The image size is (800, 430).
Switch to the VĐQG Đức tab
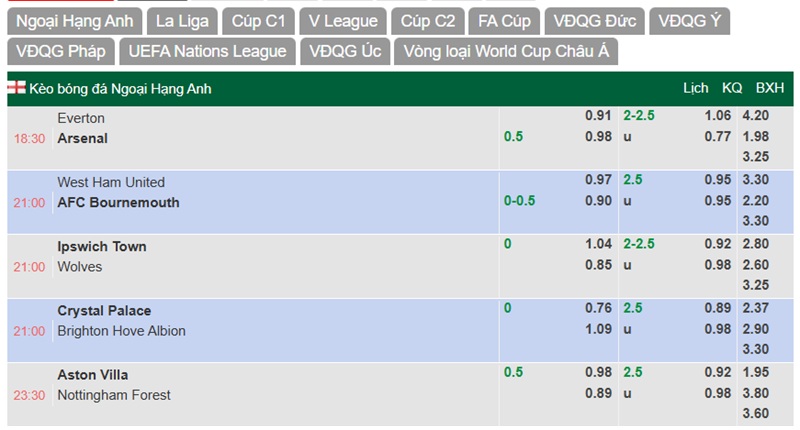coord(594,21)
